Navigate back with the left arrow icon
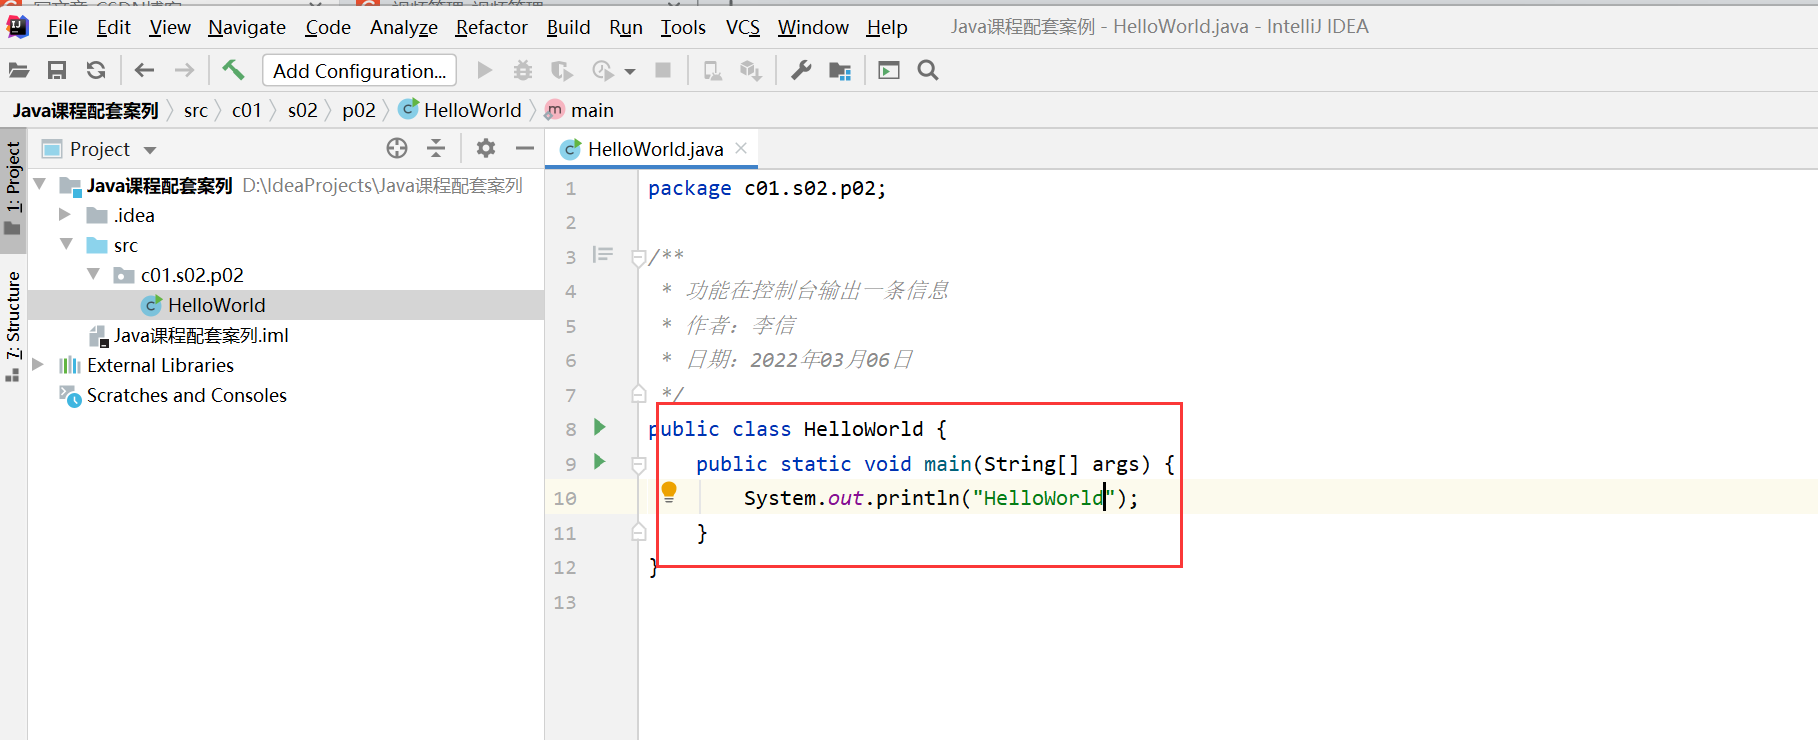1818x740 pixels. tap(144, 70)
